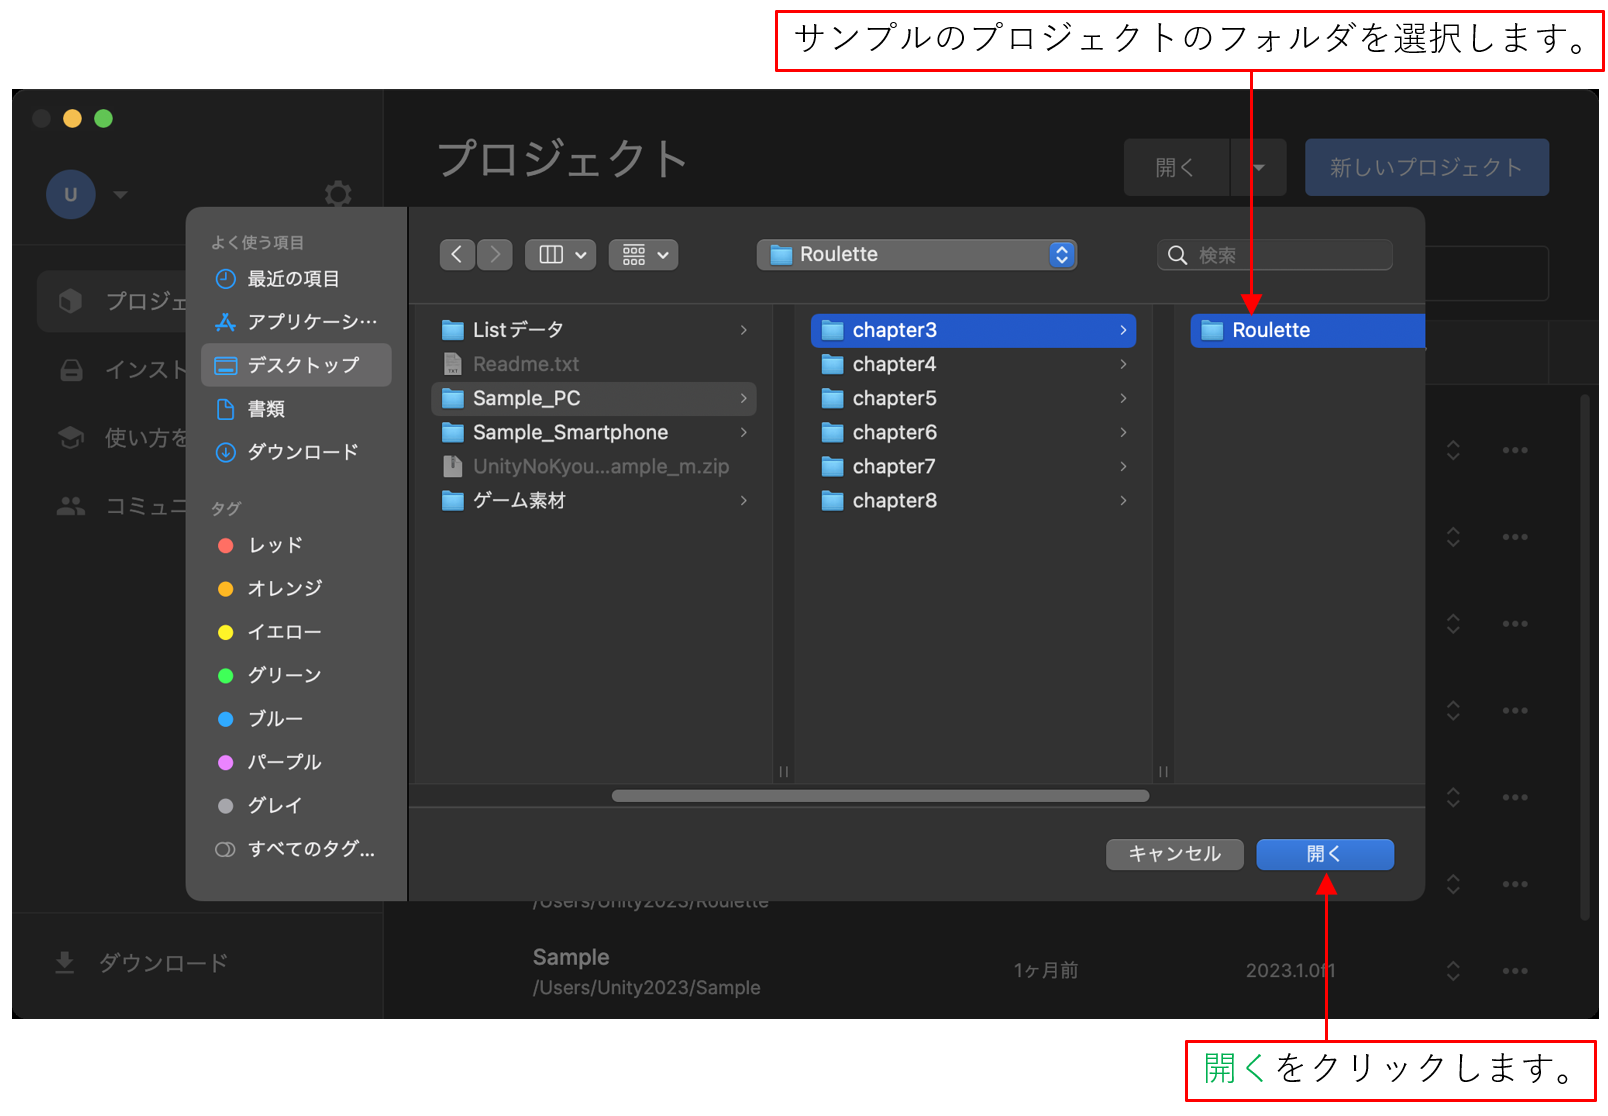This screenshot has width=1608, height=1116.
Task: Select デスクトップ in the favorites sidebar
Action: click(x=296, y=365)
